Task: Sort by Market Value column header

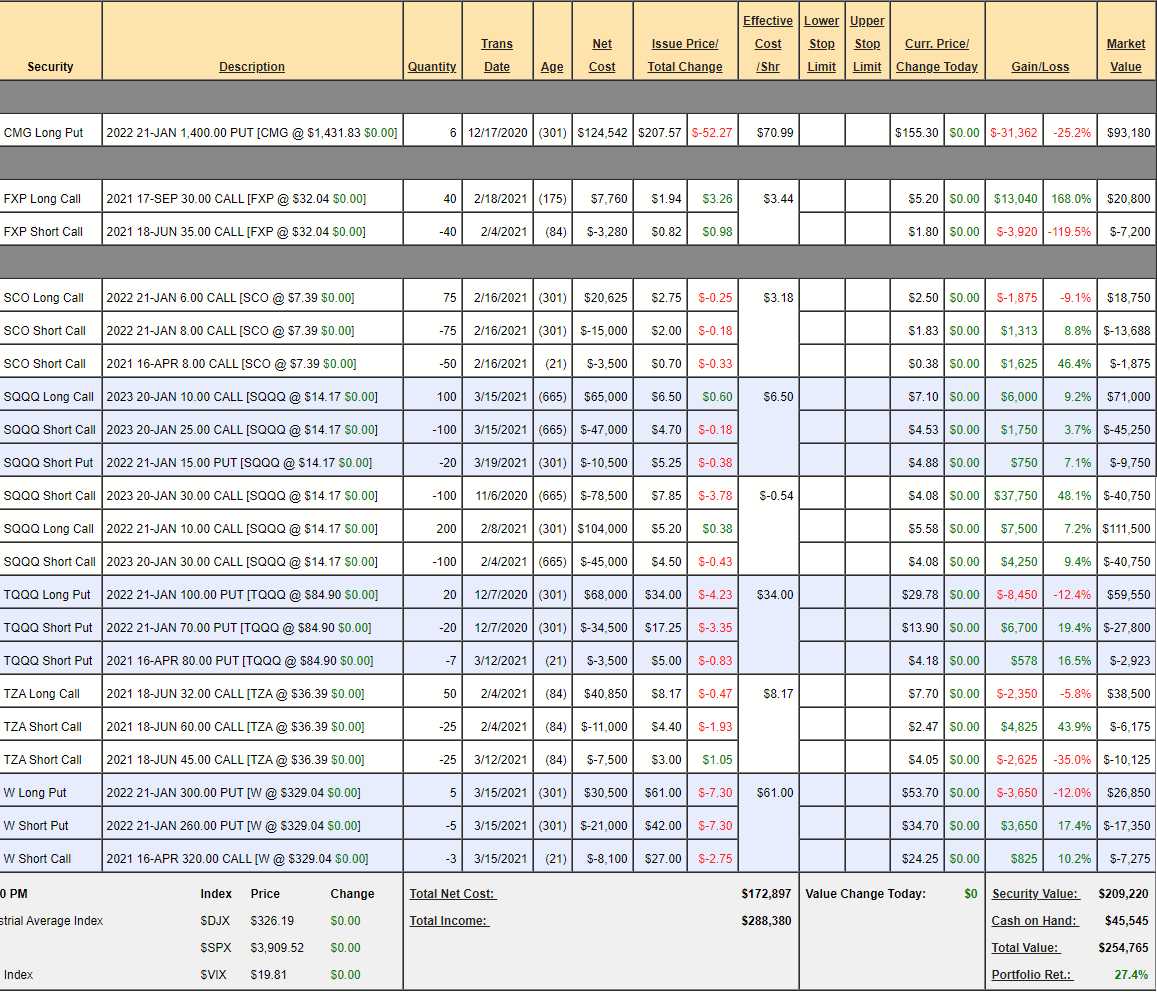Action: 1126,55
